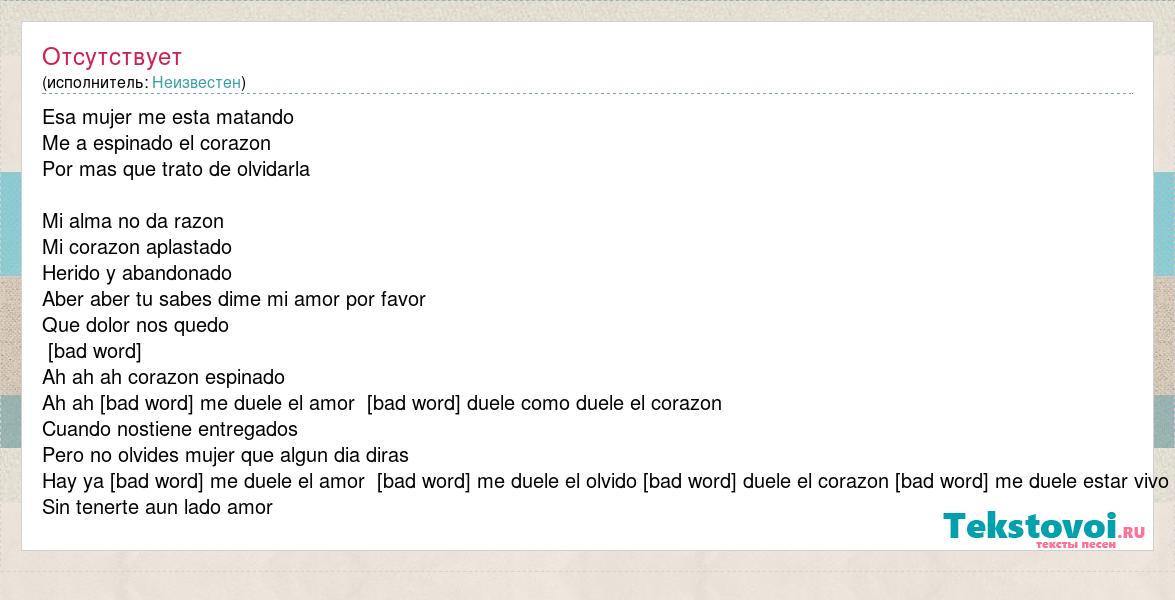Click the line 'Mi corazon aplastado'
The width and height of the screenshot is (1175, 600).
click(137, 247)
